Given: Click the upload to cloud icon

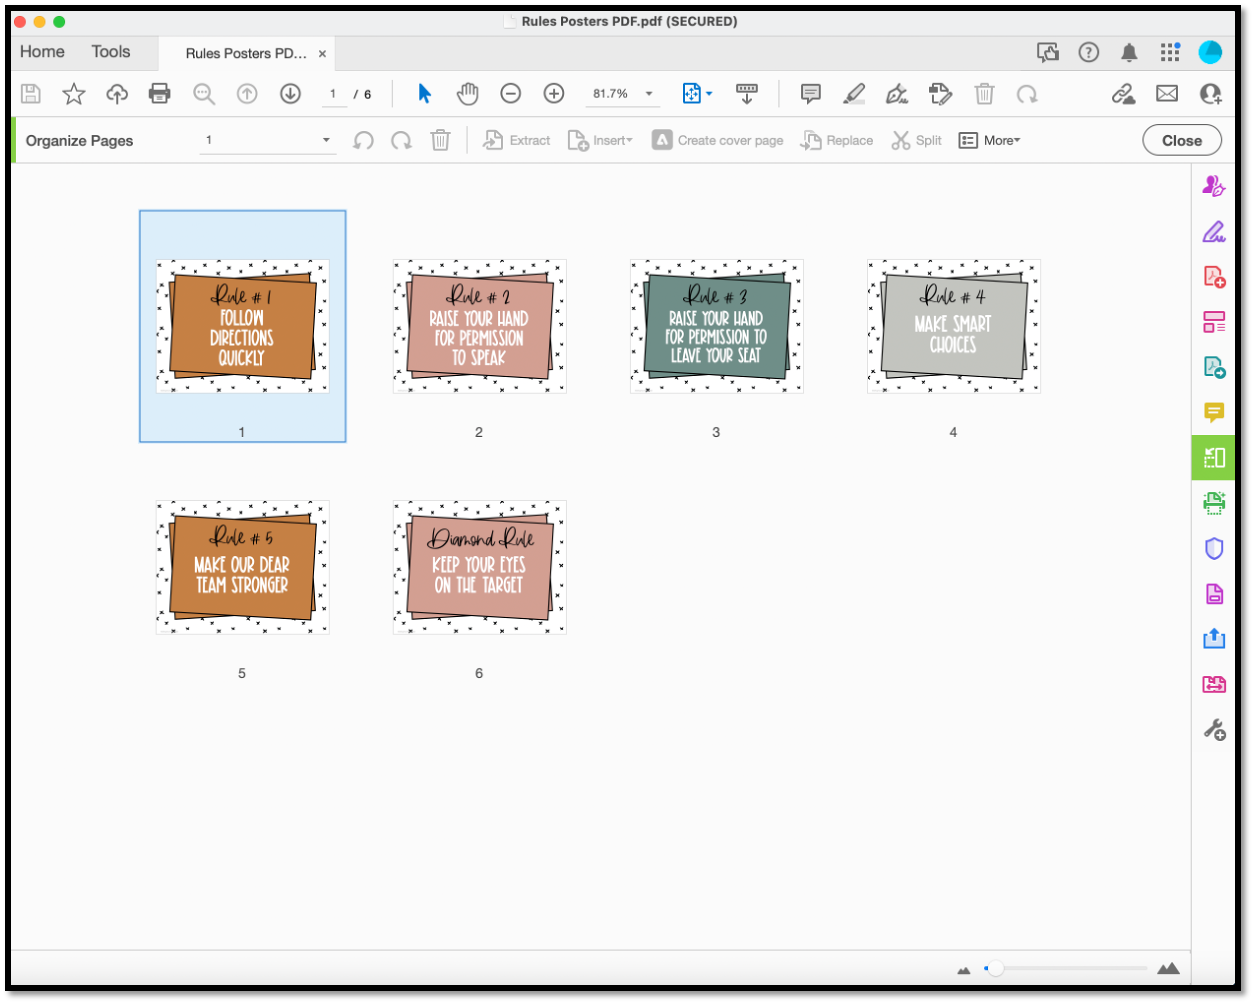Looking at the screenshot, I should [117, 94].
